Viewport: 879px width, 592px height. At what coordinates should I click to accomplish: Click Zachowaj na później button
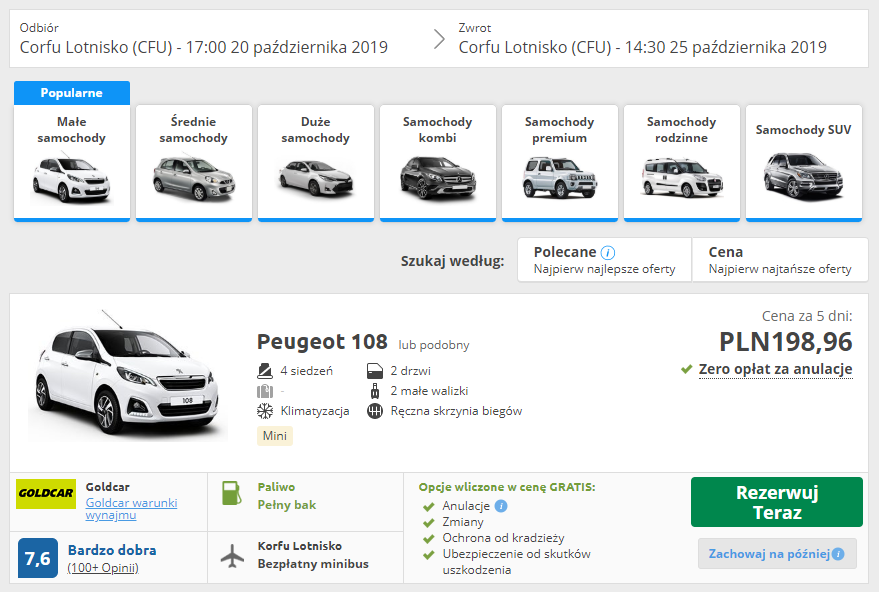click(777, 554)
